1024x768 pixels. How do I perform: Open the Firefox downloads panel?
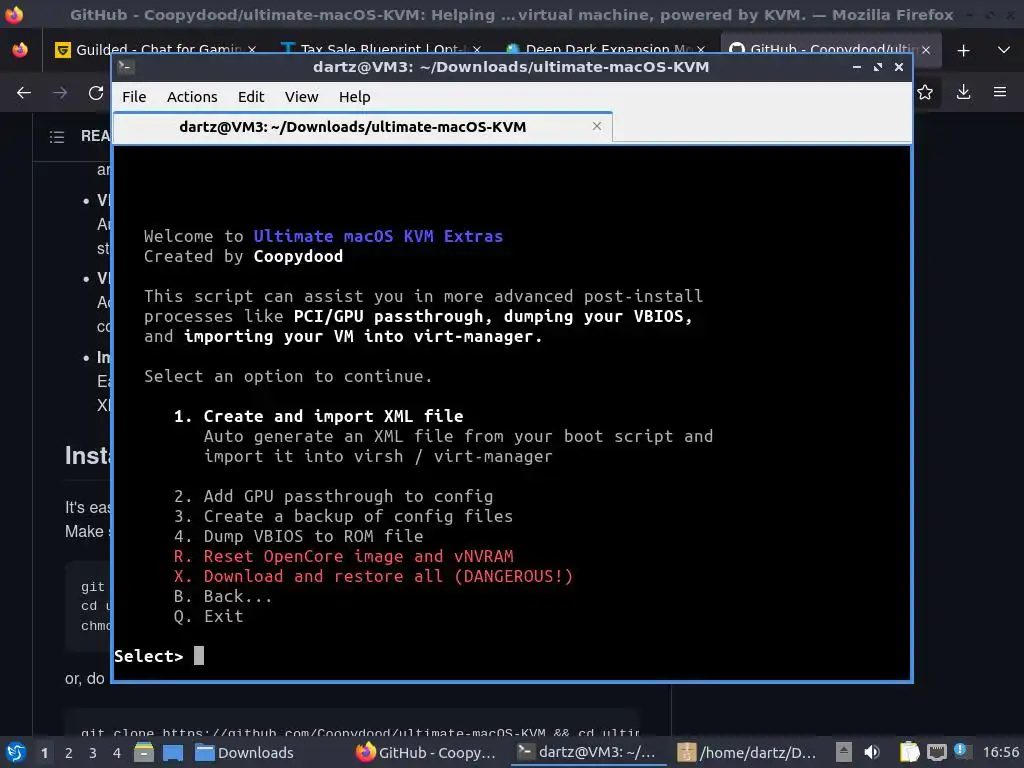[963, 93]
